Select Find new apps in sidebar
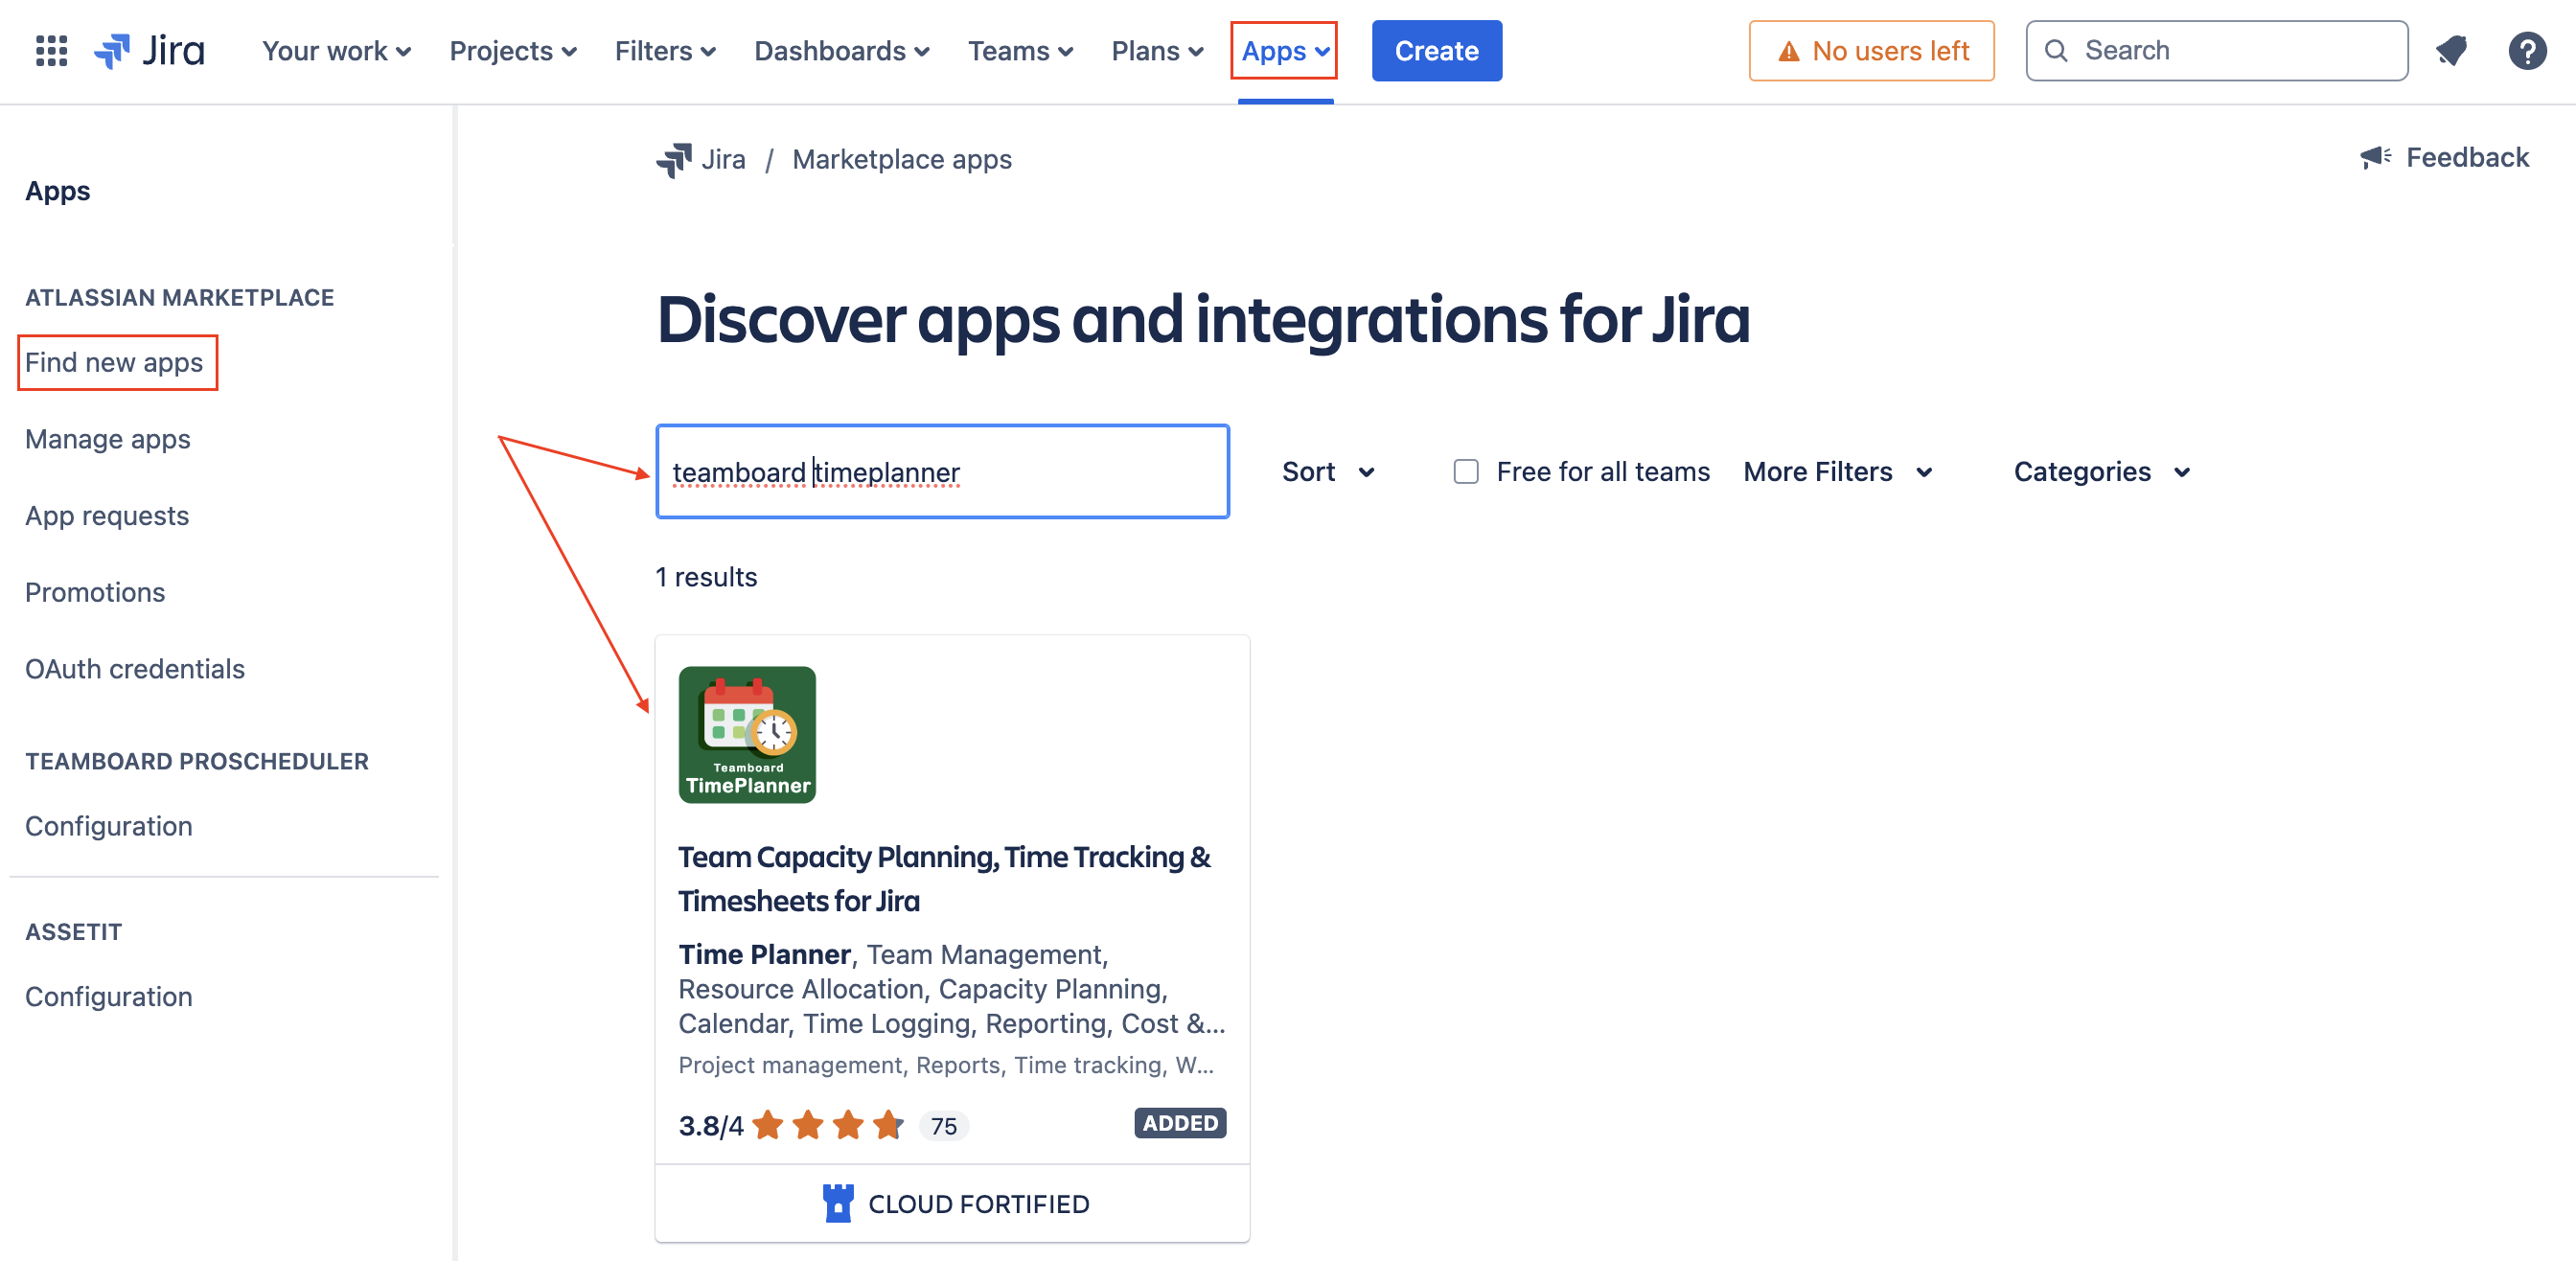 (x=114, y=362)
